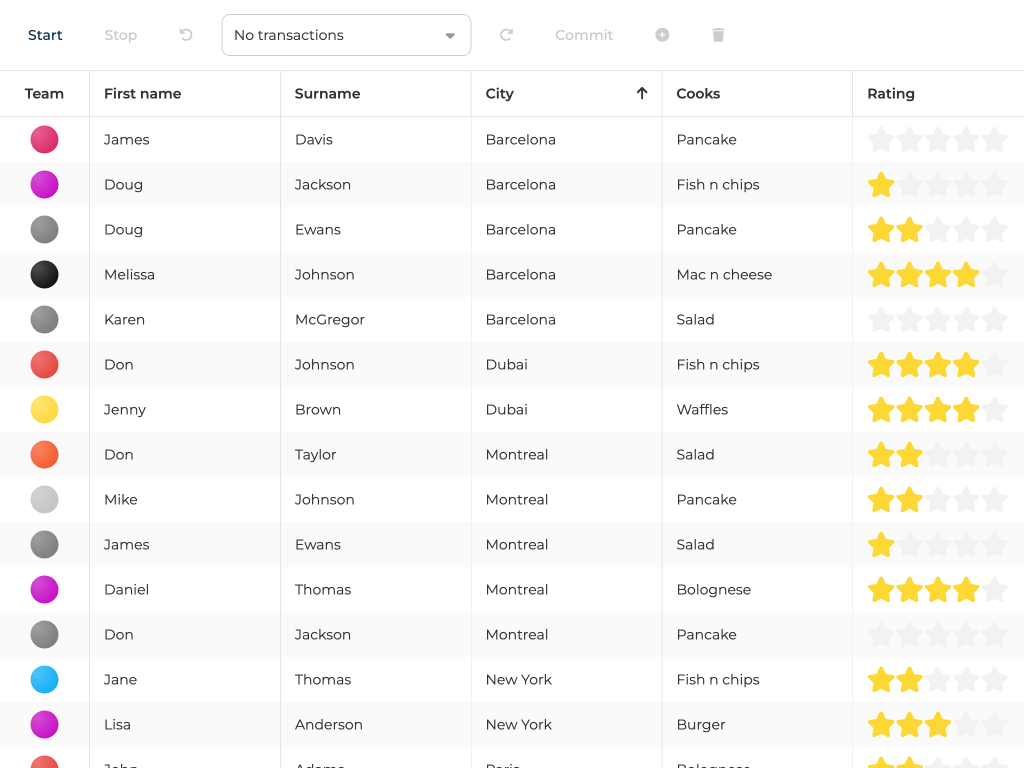The image size is (1024, 768).
Task: Click the City column sort arrow
Action: click(x=642, y=93)
